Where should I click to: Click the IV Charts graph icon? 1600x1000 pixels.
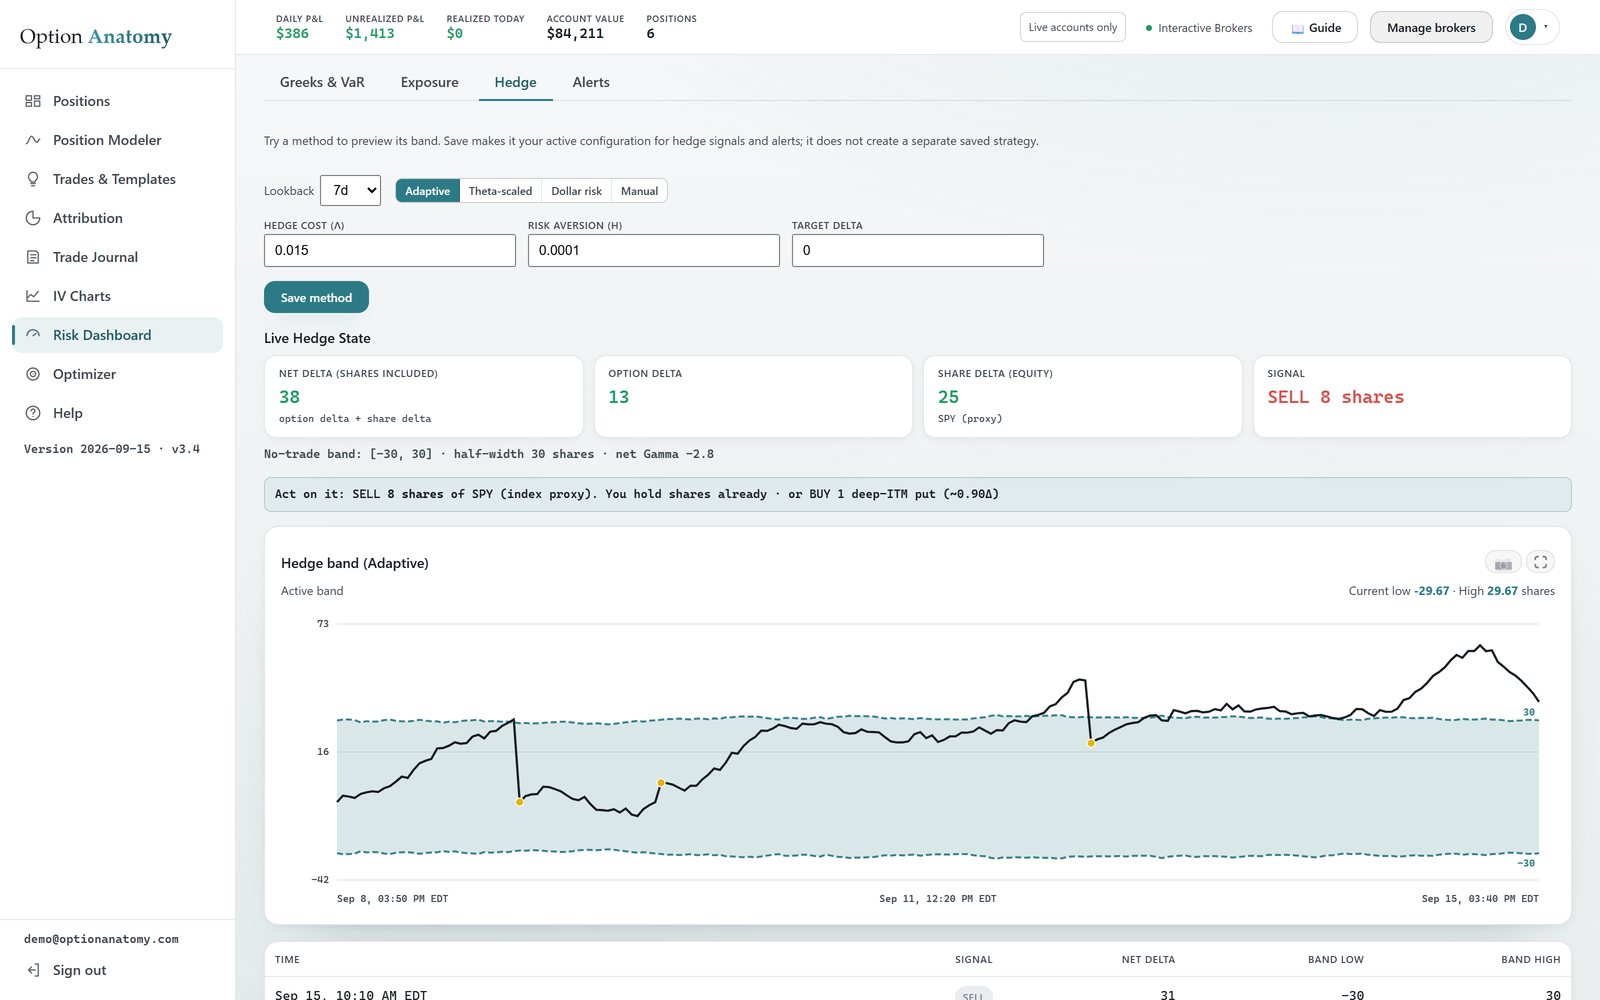(33, 296)
